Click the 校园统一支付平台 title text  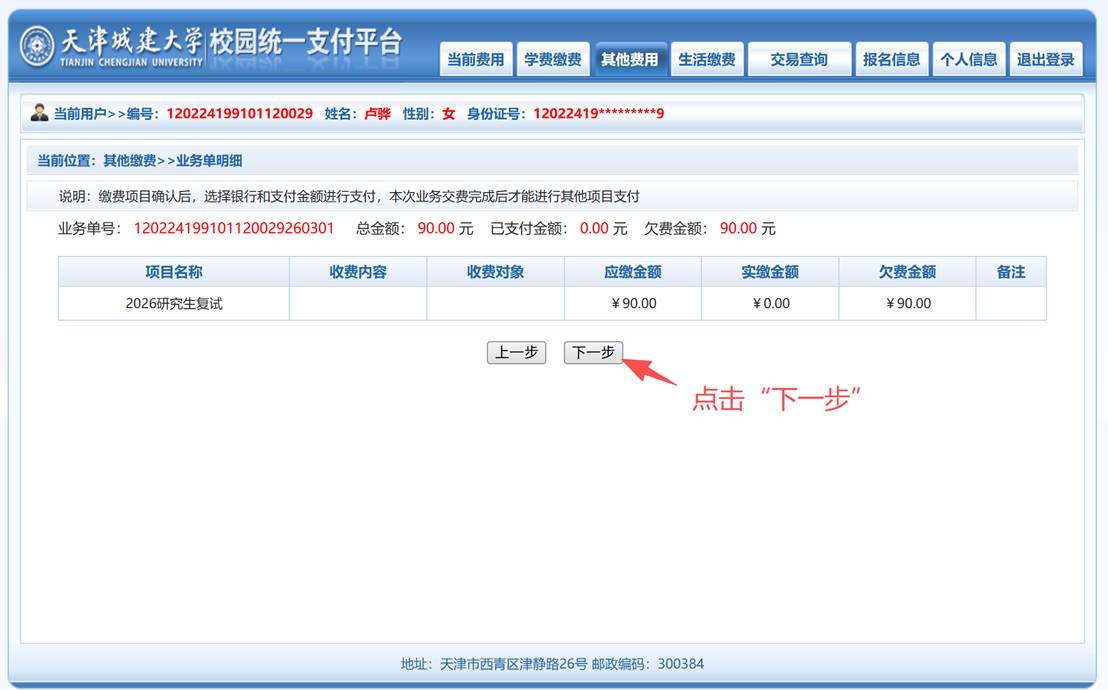coord(305,43)
